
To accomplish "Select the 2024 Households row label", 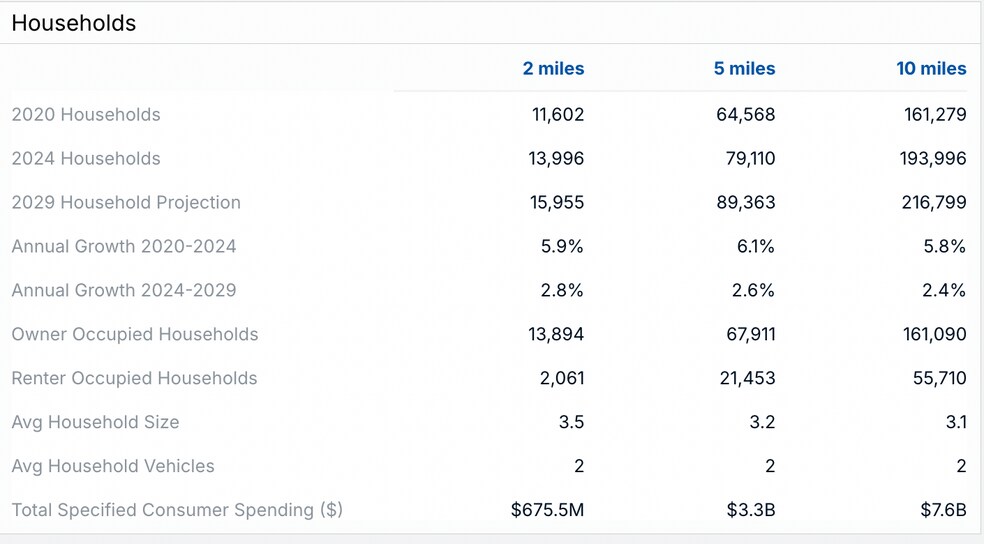I will (86, 159).
